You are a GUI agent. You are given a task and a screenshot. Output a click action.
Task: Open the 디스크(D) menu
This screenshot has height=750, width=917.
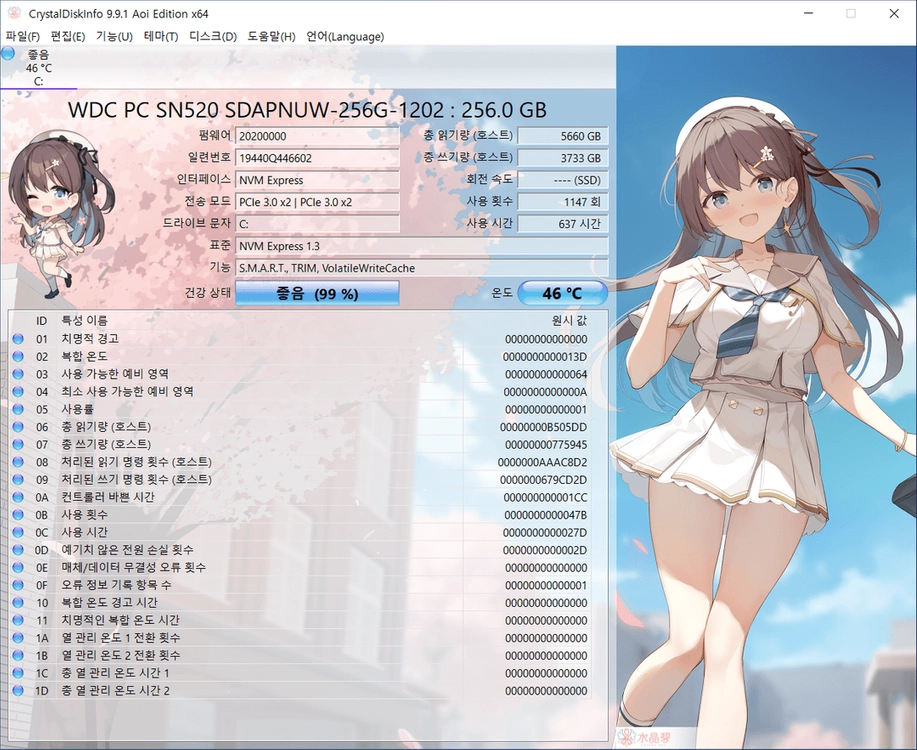(213, 36)
